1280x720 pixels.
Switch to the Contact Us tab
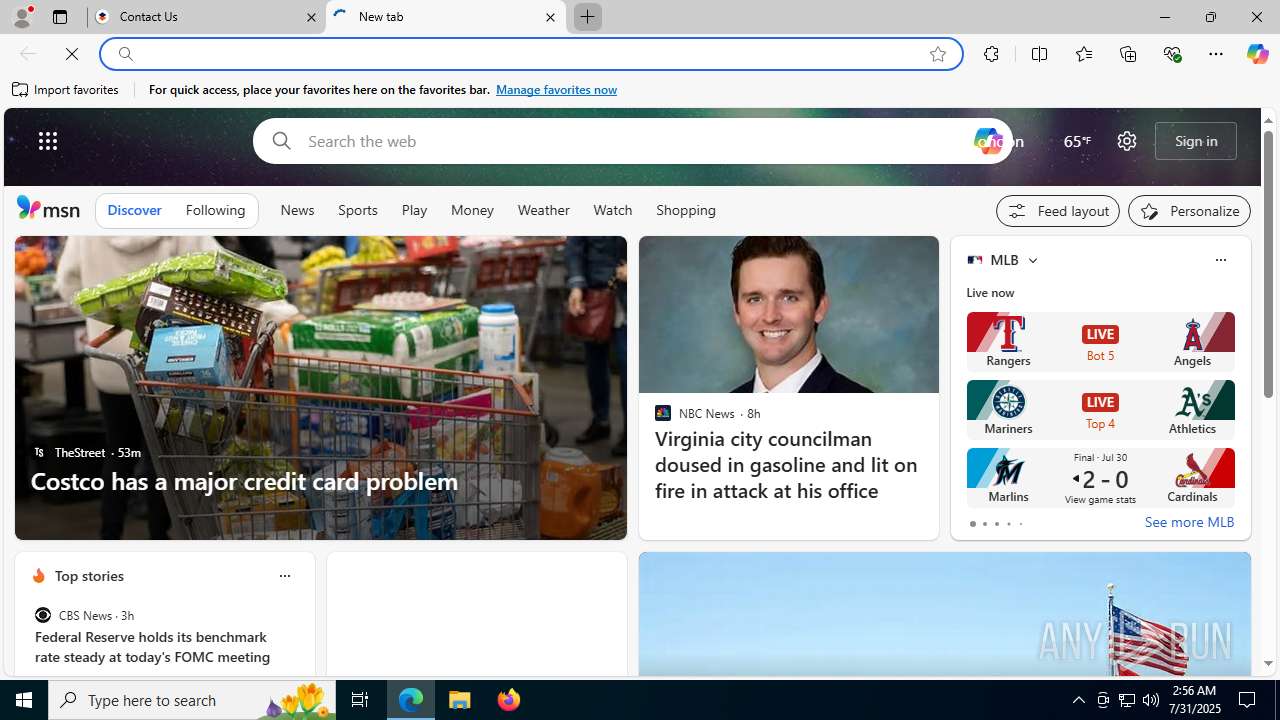click(x=205, y=17)
